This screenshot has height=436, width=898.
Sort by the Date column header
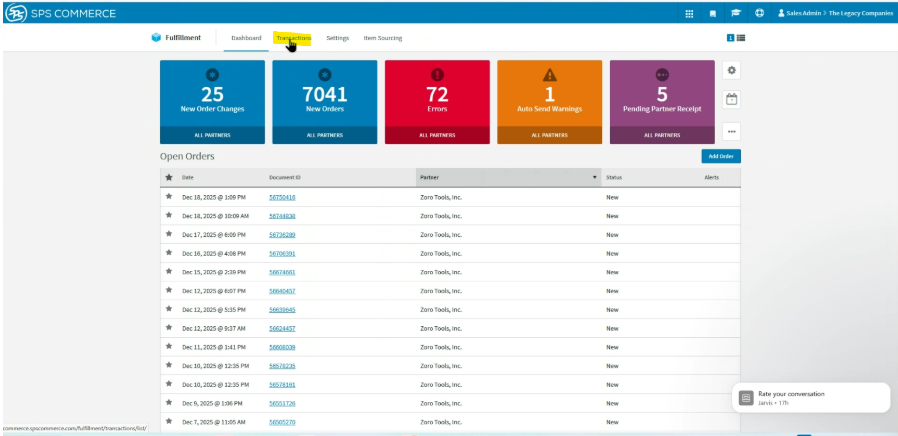click(x=188, y=178)
